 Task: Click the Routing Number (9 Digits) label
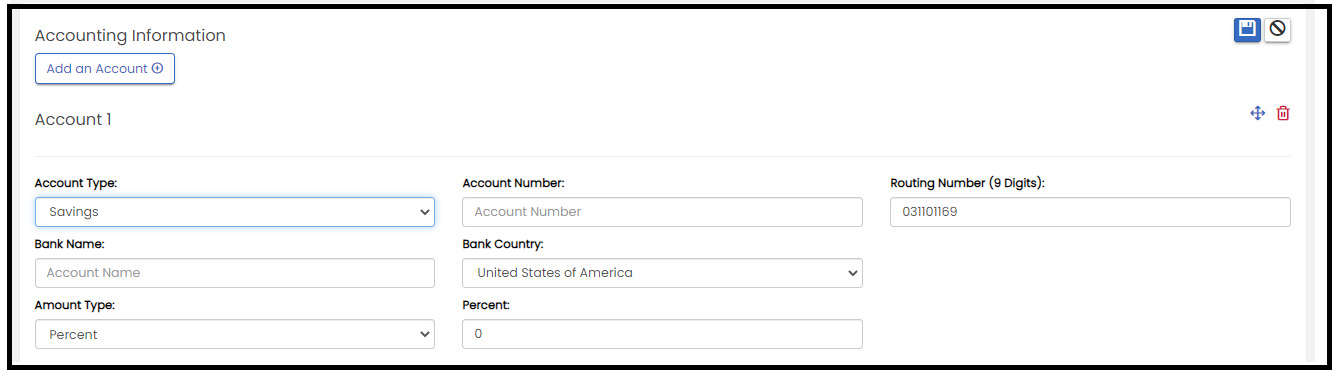pos(967,184)
